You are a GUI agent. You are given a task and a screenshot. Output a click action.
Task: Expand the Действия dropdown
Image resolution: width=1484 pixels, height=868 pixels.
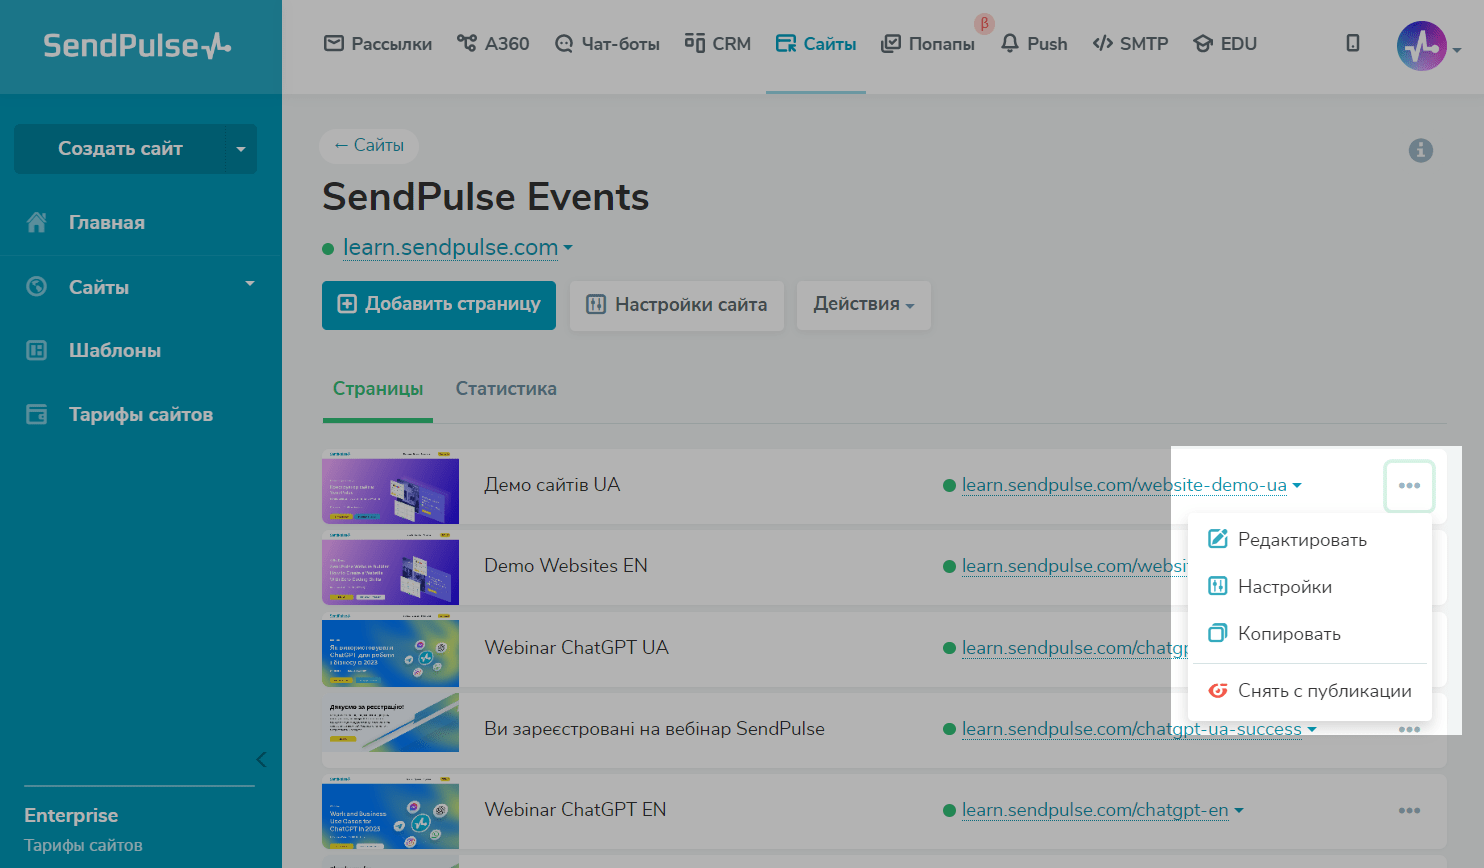coord(864,305)
